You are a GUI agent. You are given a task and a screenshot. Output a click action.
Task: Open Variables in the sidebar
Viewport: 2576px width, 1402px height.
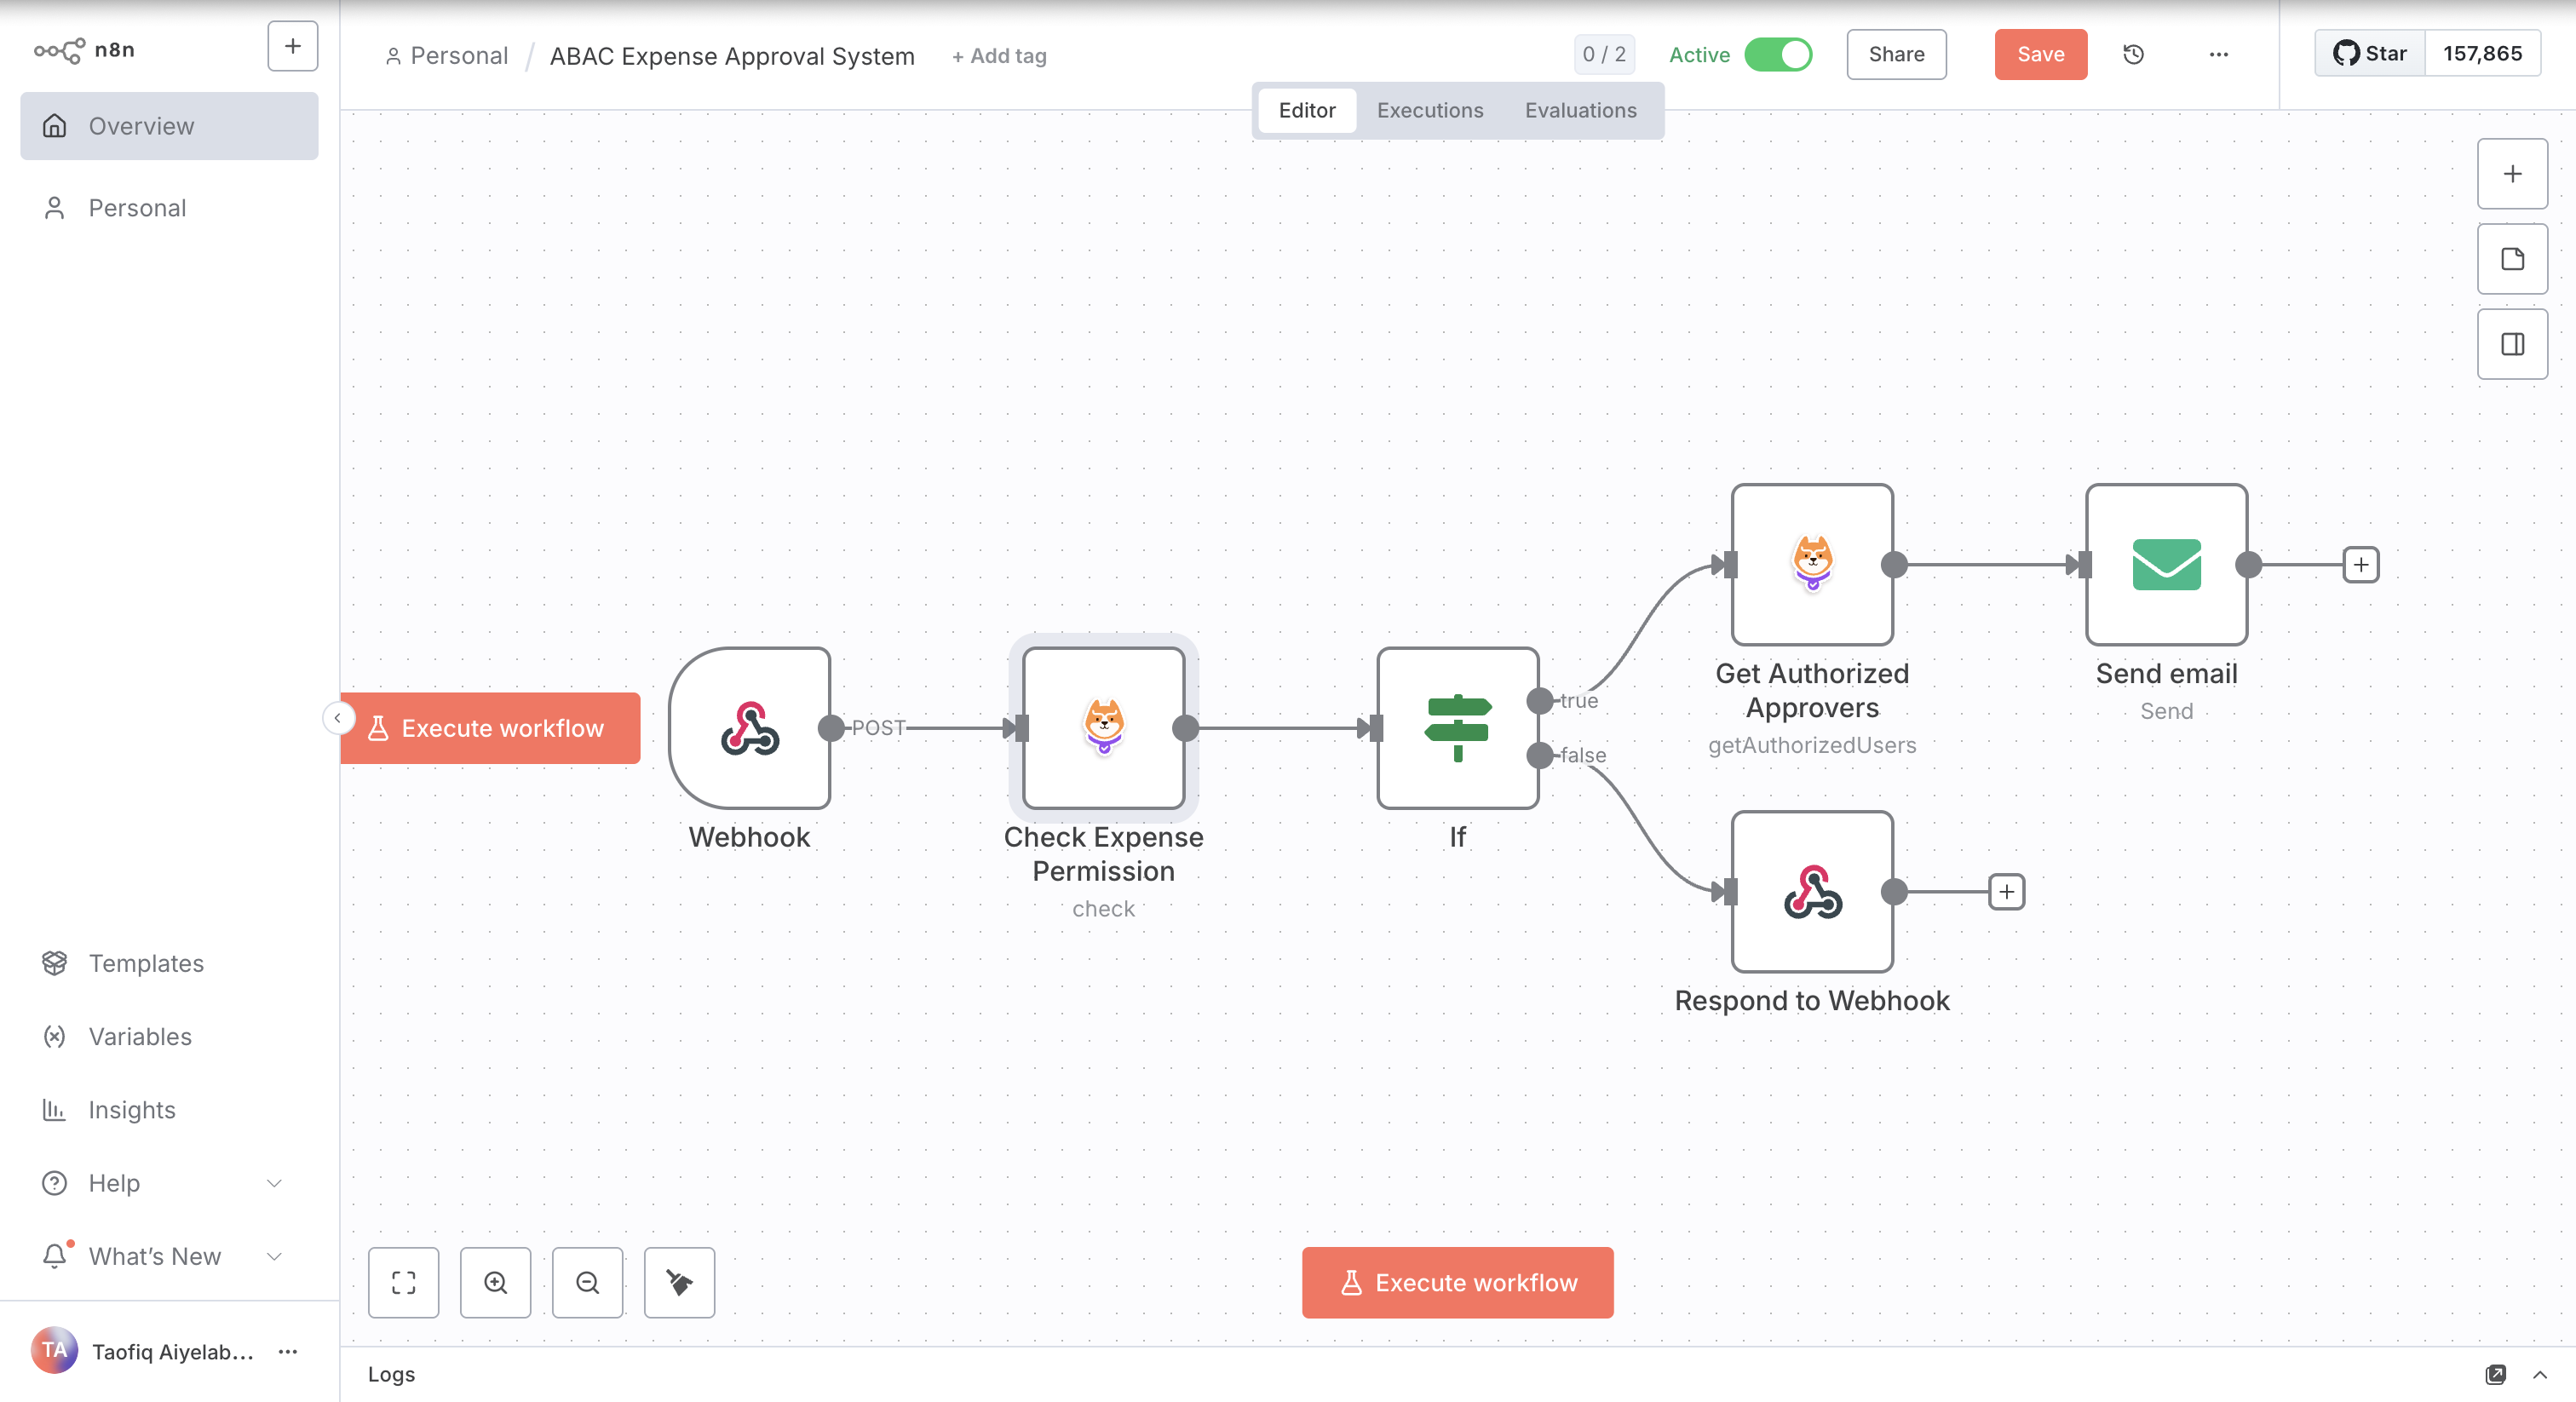point(170,1036)
